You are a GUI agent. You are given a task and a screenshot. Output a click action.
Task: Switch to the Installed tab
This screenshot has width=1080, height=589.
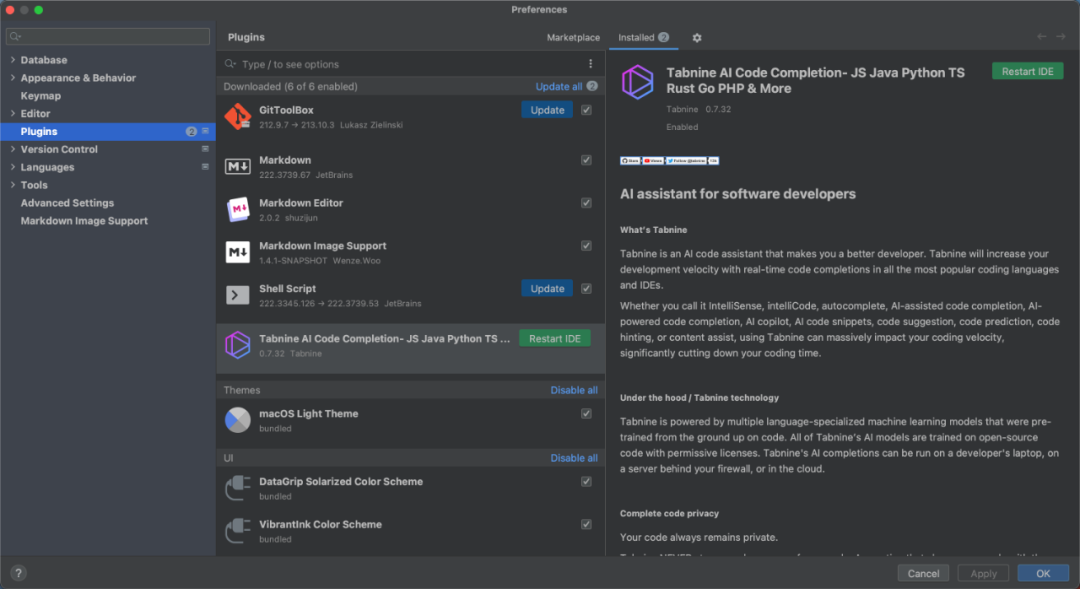[643, 37]
